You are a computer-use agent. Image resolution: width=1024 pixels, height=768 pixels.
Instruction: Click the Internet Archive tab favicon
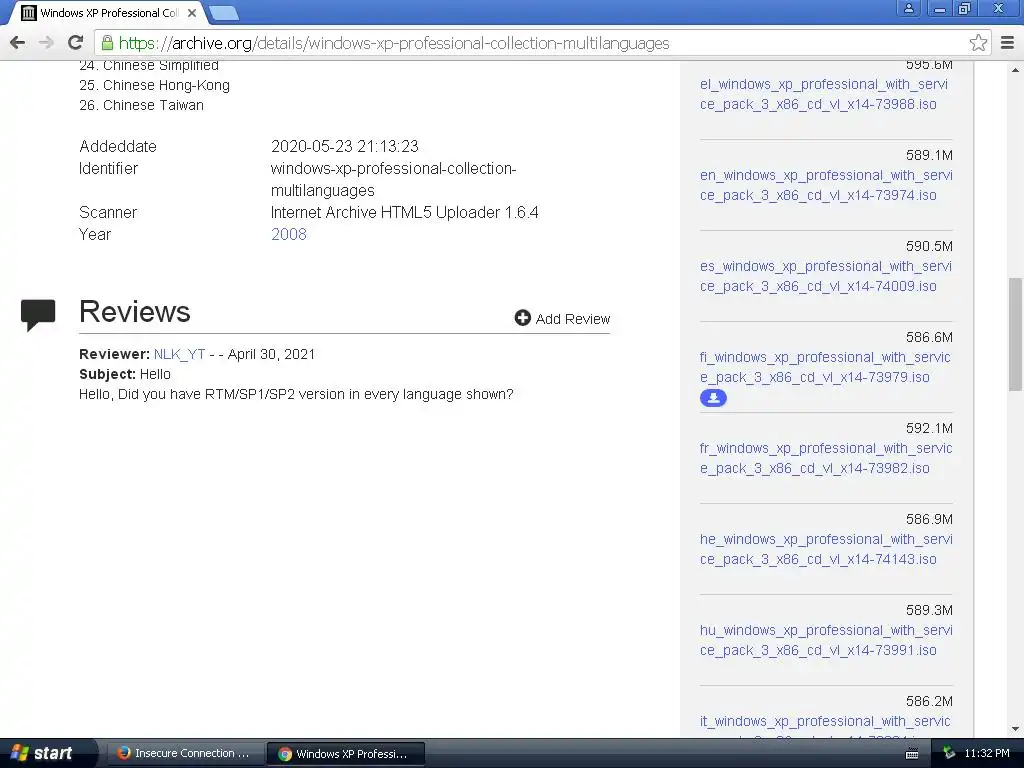[28, 13]
